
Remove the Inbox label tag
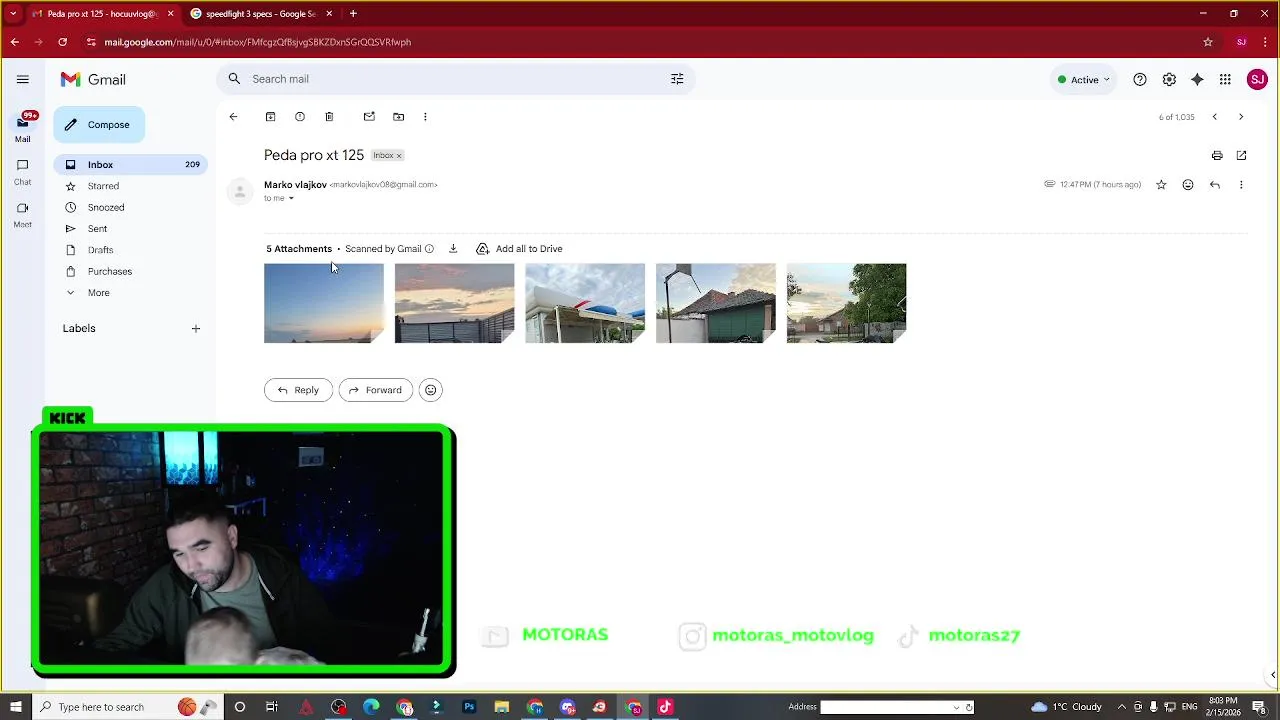tap(399, 156)
